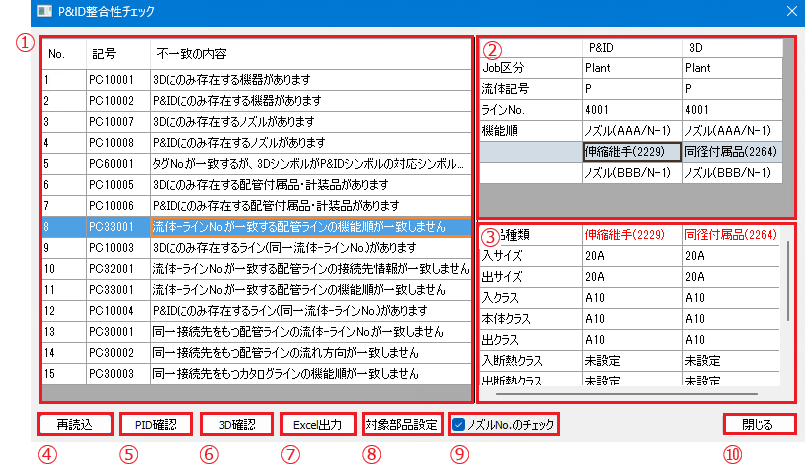Toggle the ノズルNo.のチェック checkbox
Viewport: 805px width, 475px height.
(458, 424)
